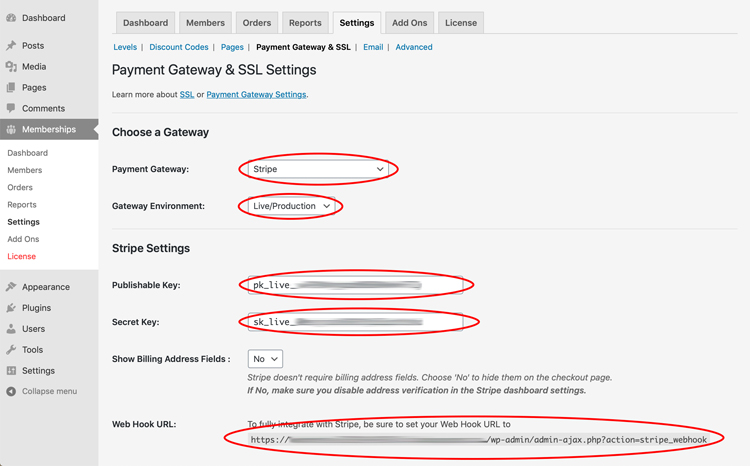This screenshot has width=750, height=466.
Task: Open License in the Memberships submenu
Action: pyautogui.click(x=21, y=257)
